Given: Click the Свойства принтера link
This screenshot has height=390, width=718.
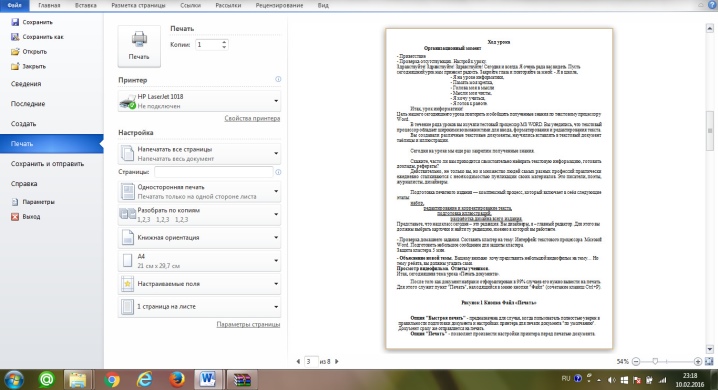Looking at the screenshot, I should point(252,118).
